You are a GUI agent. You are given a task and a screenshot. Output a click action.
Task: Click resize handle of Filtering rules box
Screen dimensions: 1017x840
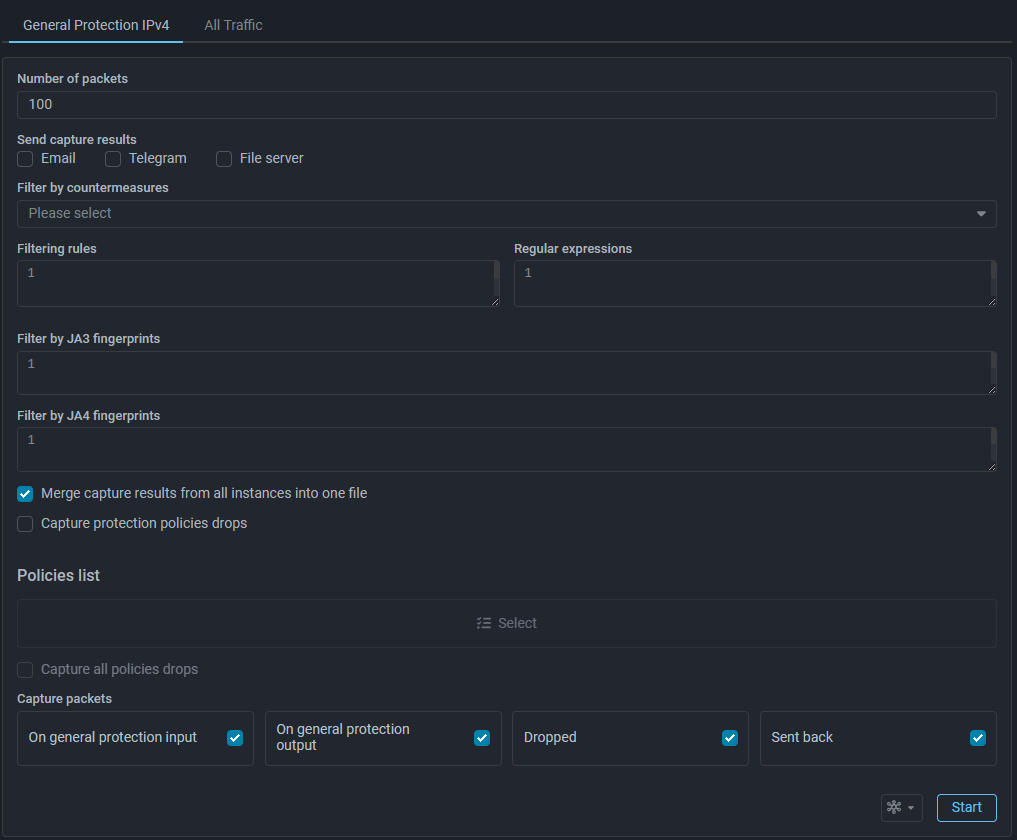[494, 301]
